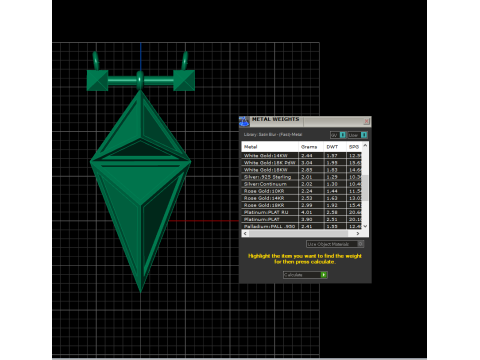Click the Metal Weights window logo icon
Screen dimensions: 480x360
(244, 122)
